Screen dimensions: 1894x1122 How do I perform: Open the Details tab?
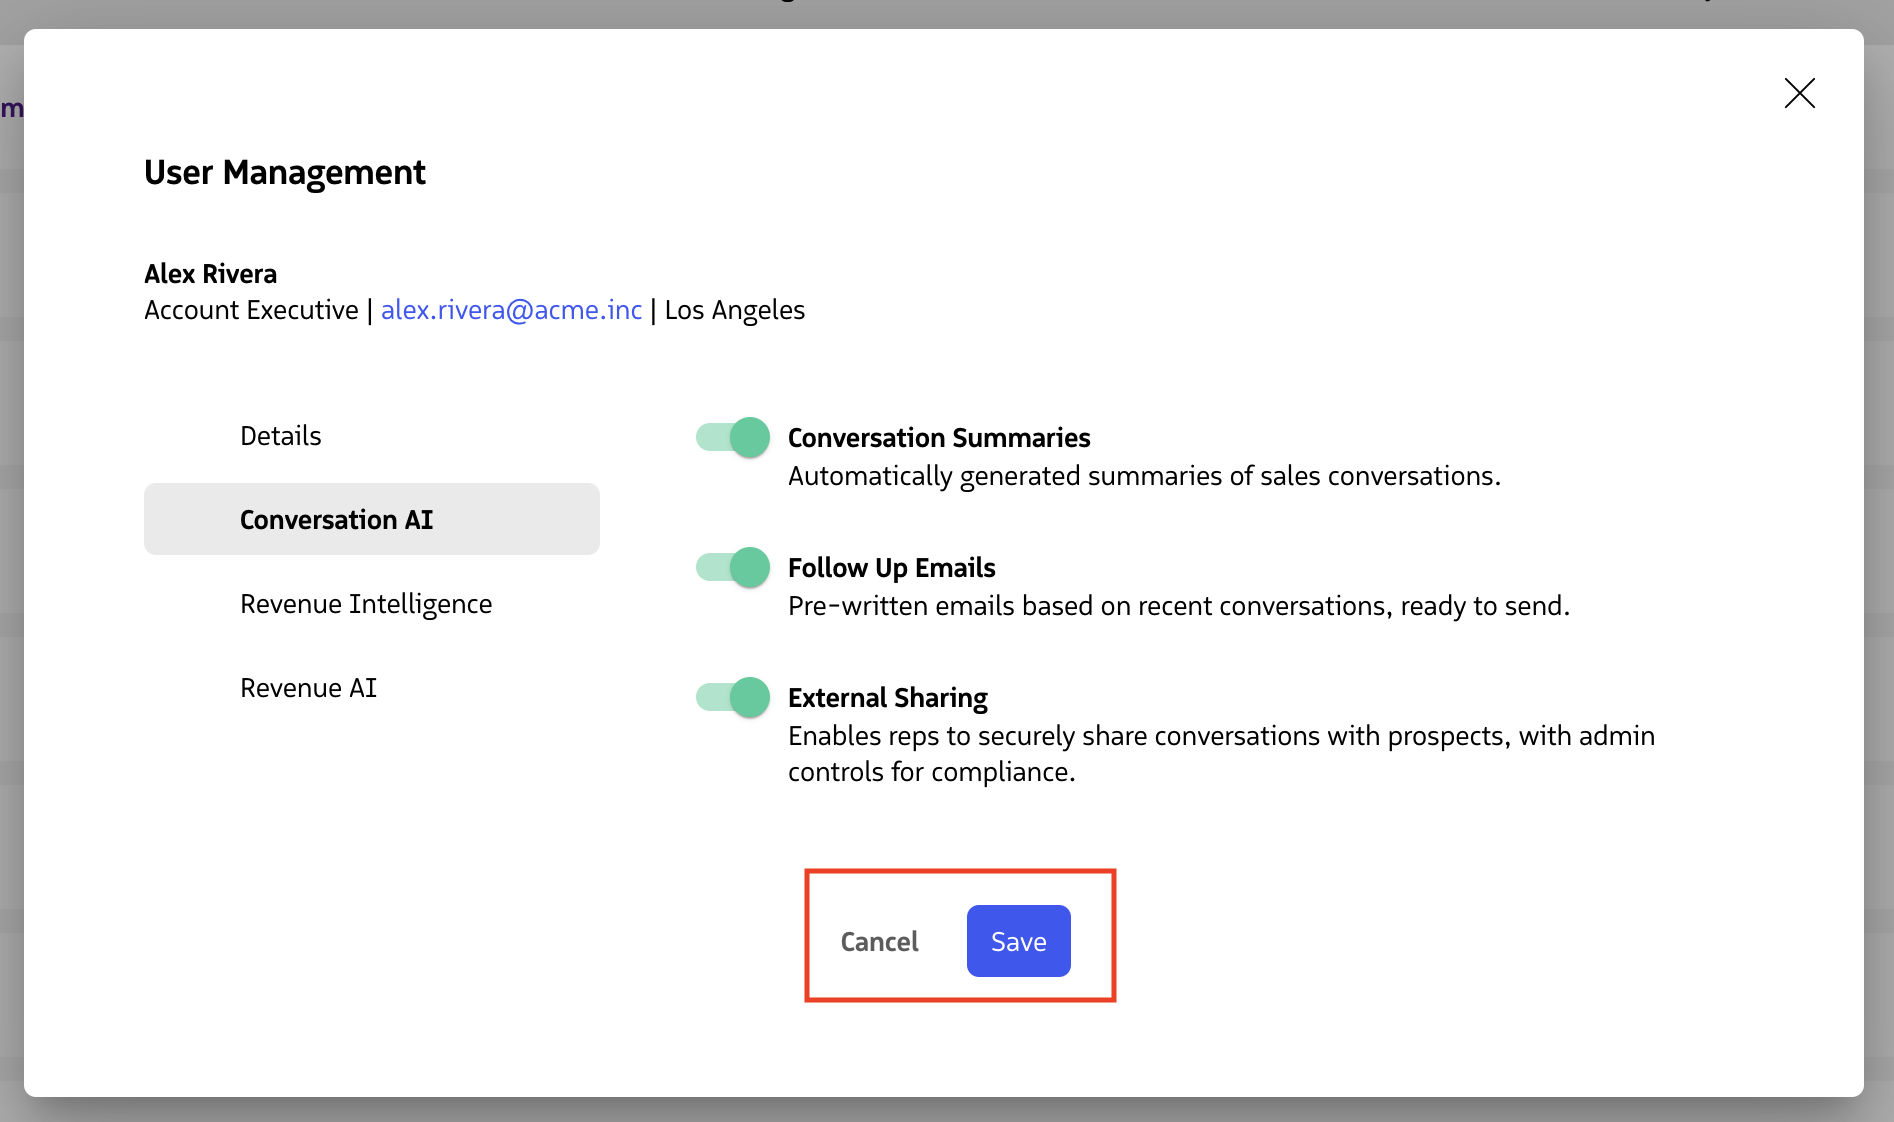(280, 436)
